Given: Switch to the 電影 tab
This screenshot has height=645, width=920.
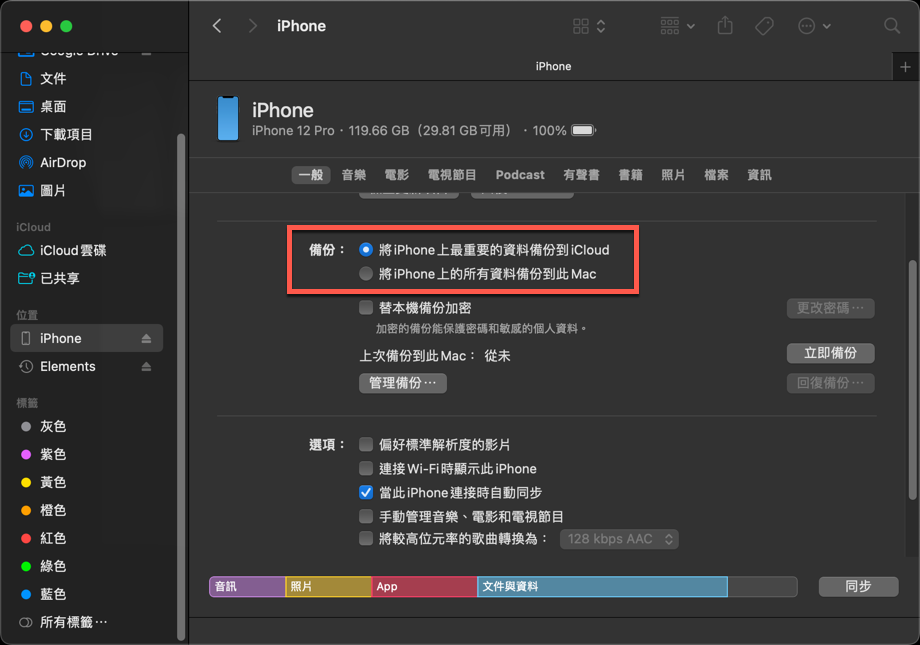Looking at the screenshot, I should pyautogui.click(x=397, y=175).
